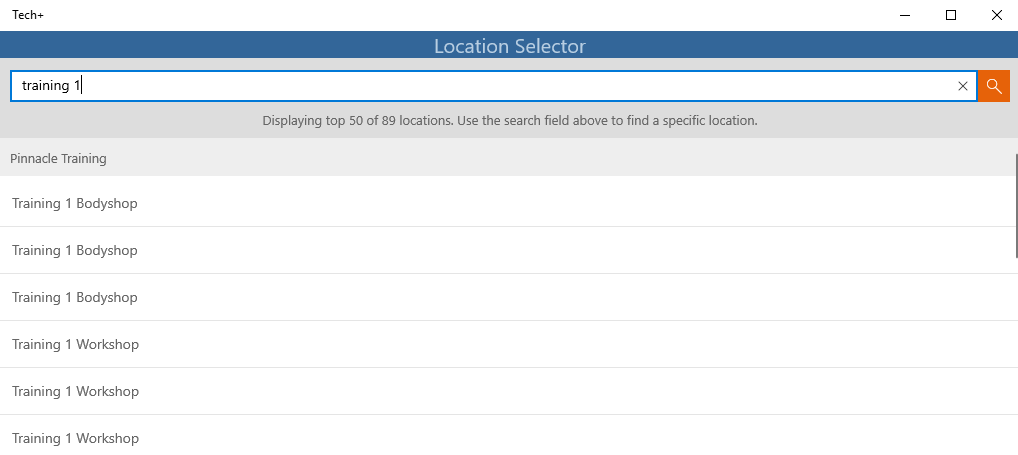1018x455 pixels.
Task: Click the scrollbar track below the thumb
Action: pos(1015,357)
